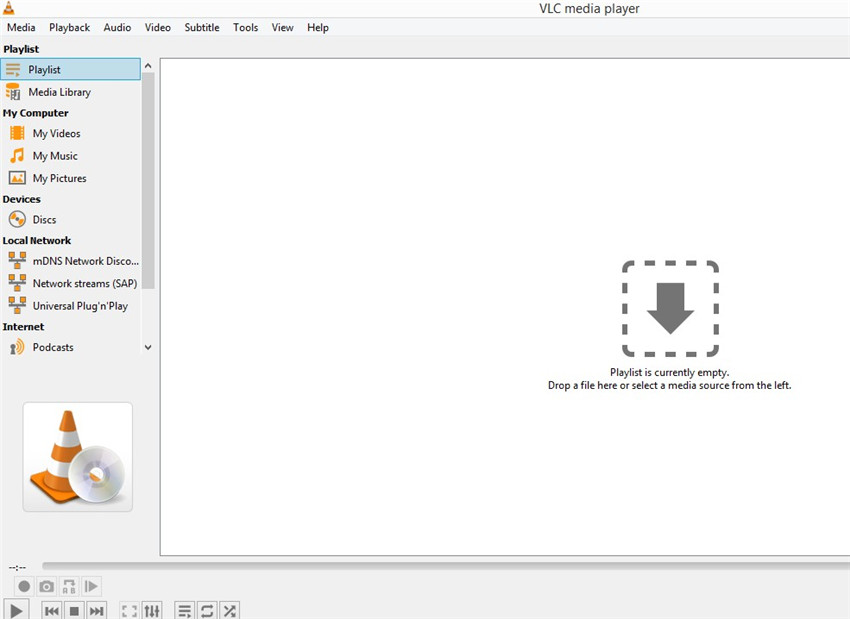Click the playlist list icon

coord(13,70)
